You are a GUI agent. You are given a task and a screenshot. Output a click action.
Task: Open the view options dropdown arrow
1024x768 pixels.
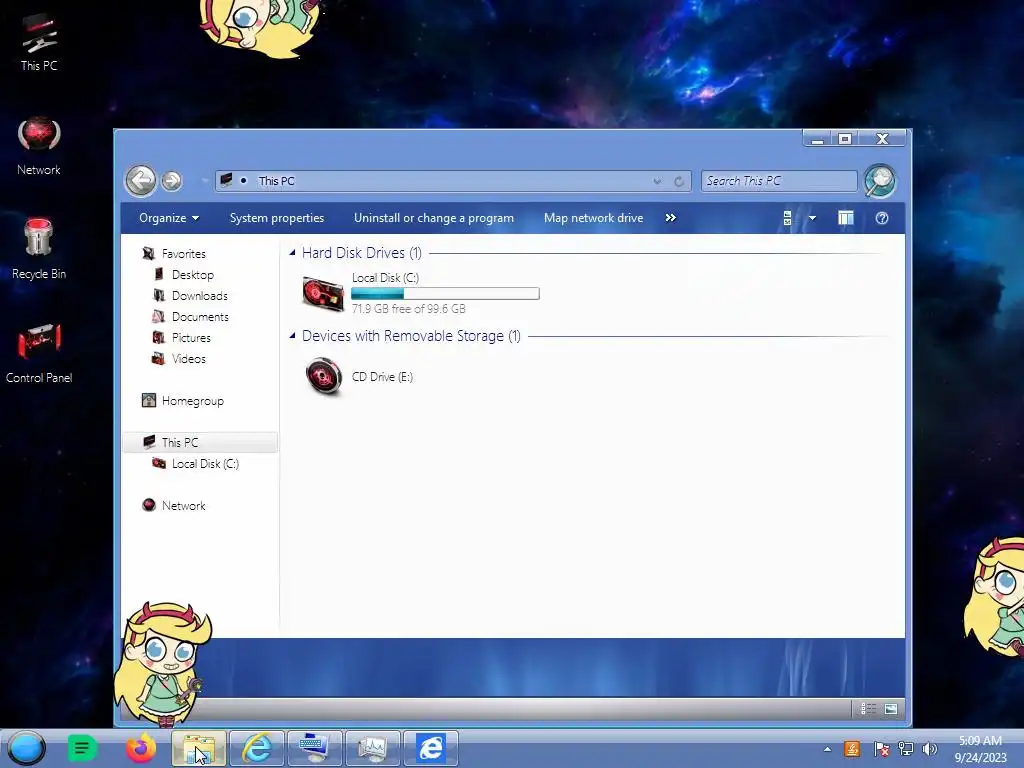[x=812, y=218]
